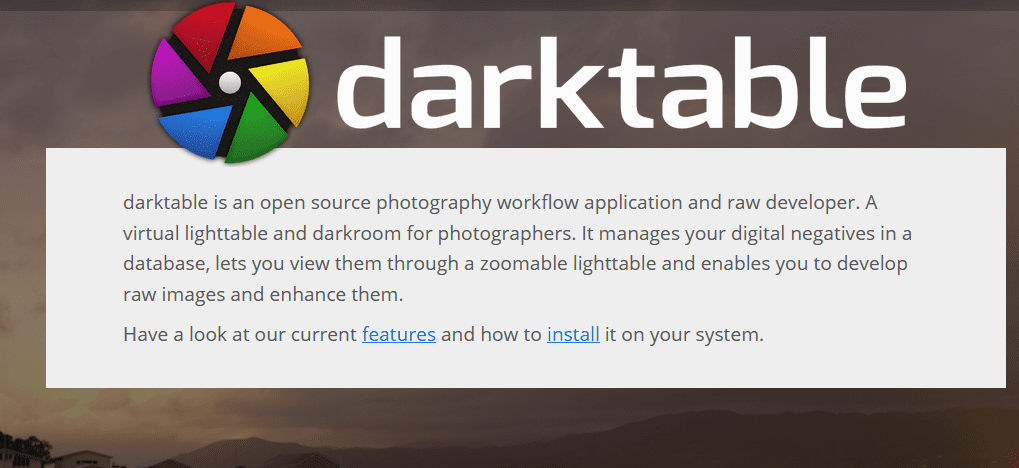This screenshot has width=1019, height=468.
Task: Click the word 'darktable' beginning the paragraph
Action: click(166, 203)
